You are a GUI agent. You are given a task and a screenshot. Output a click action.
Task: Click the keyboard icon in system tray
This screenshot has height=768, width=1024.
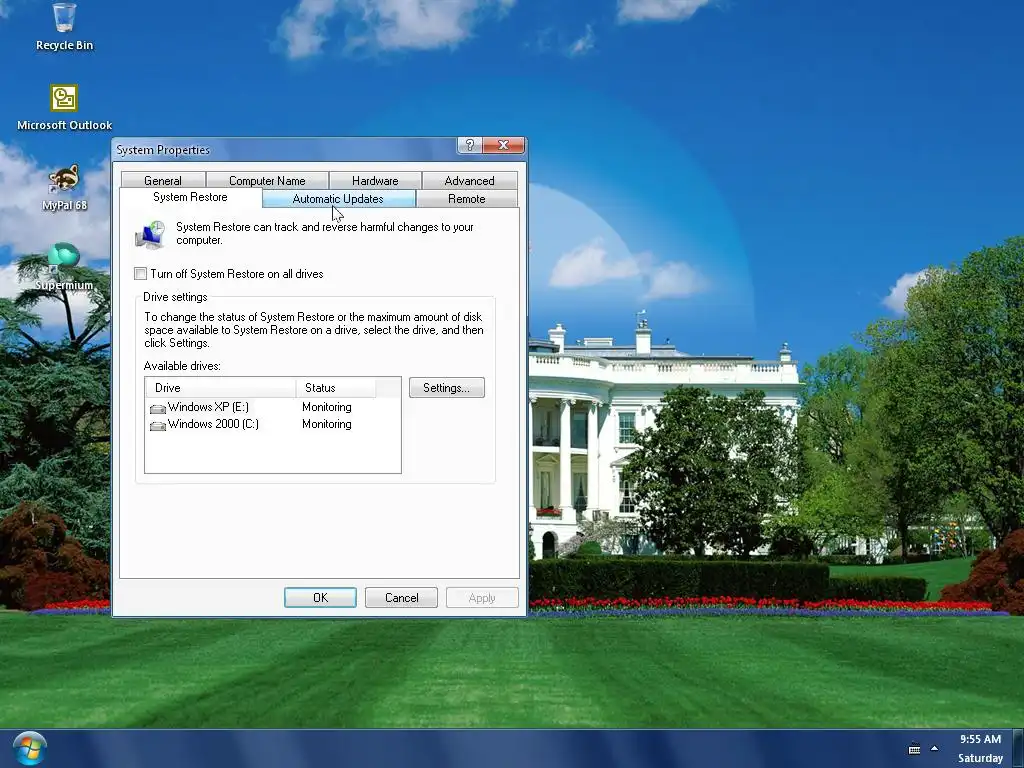[914, 749]
